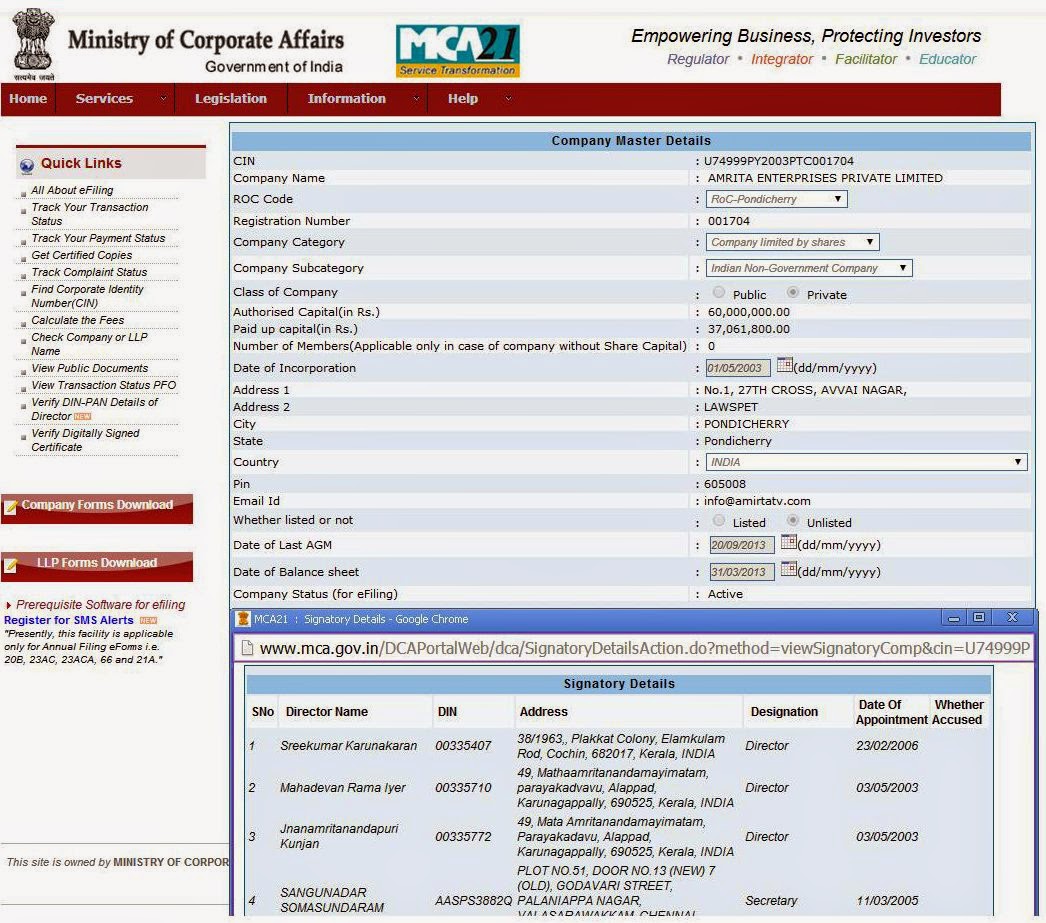This screenshot has height=923, width=1046.
Task: Select appointment date 11/03/2005
Action: (887, 900)
